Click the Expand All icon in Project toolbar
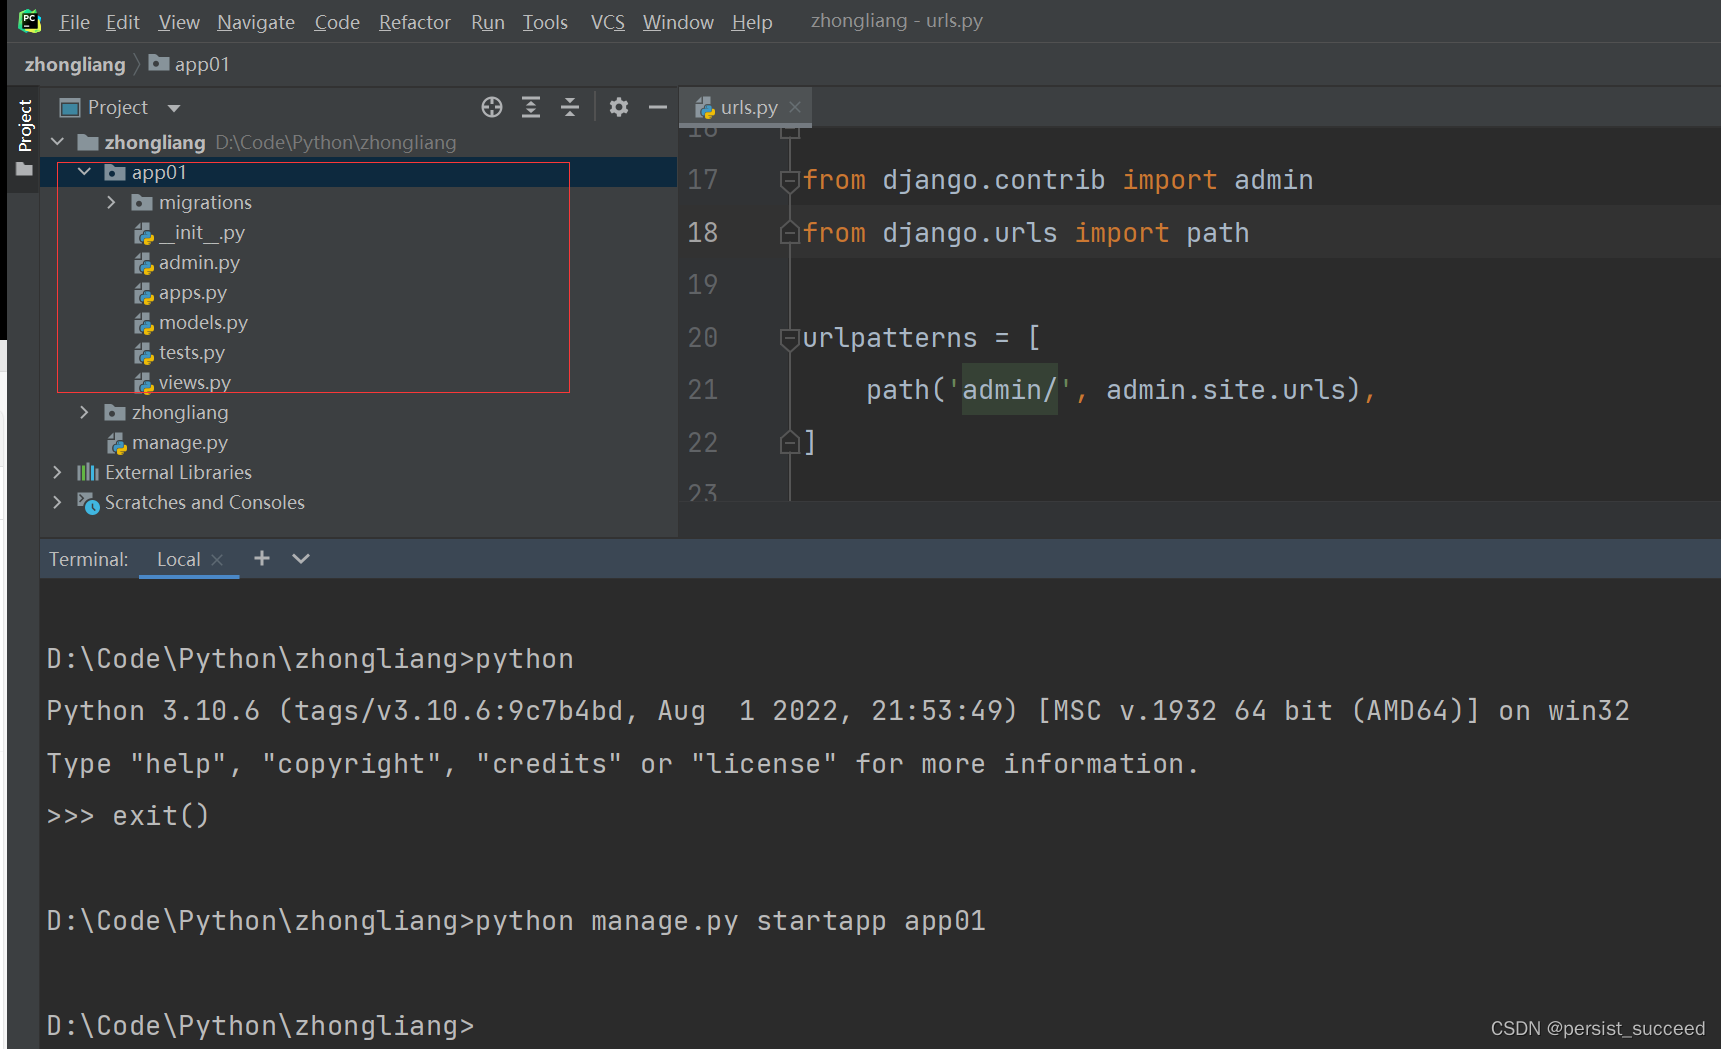Screen dimensions: 1721x1049 (531, 107)
